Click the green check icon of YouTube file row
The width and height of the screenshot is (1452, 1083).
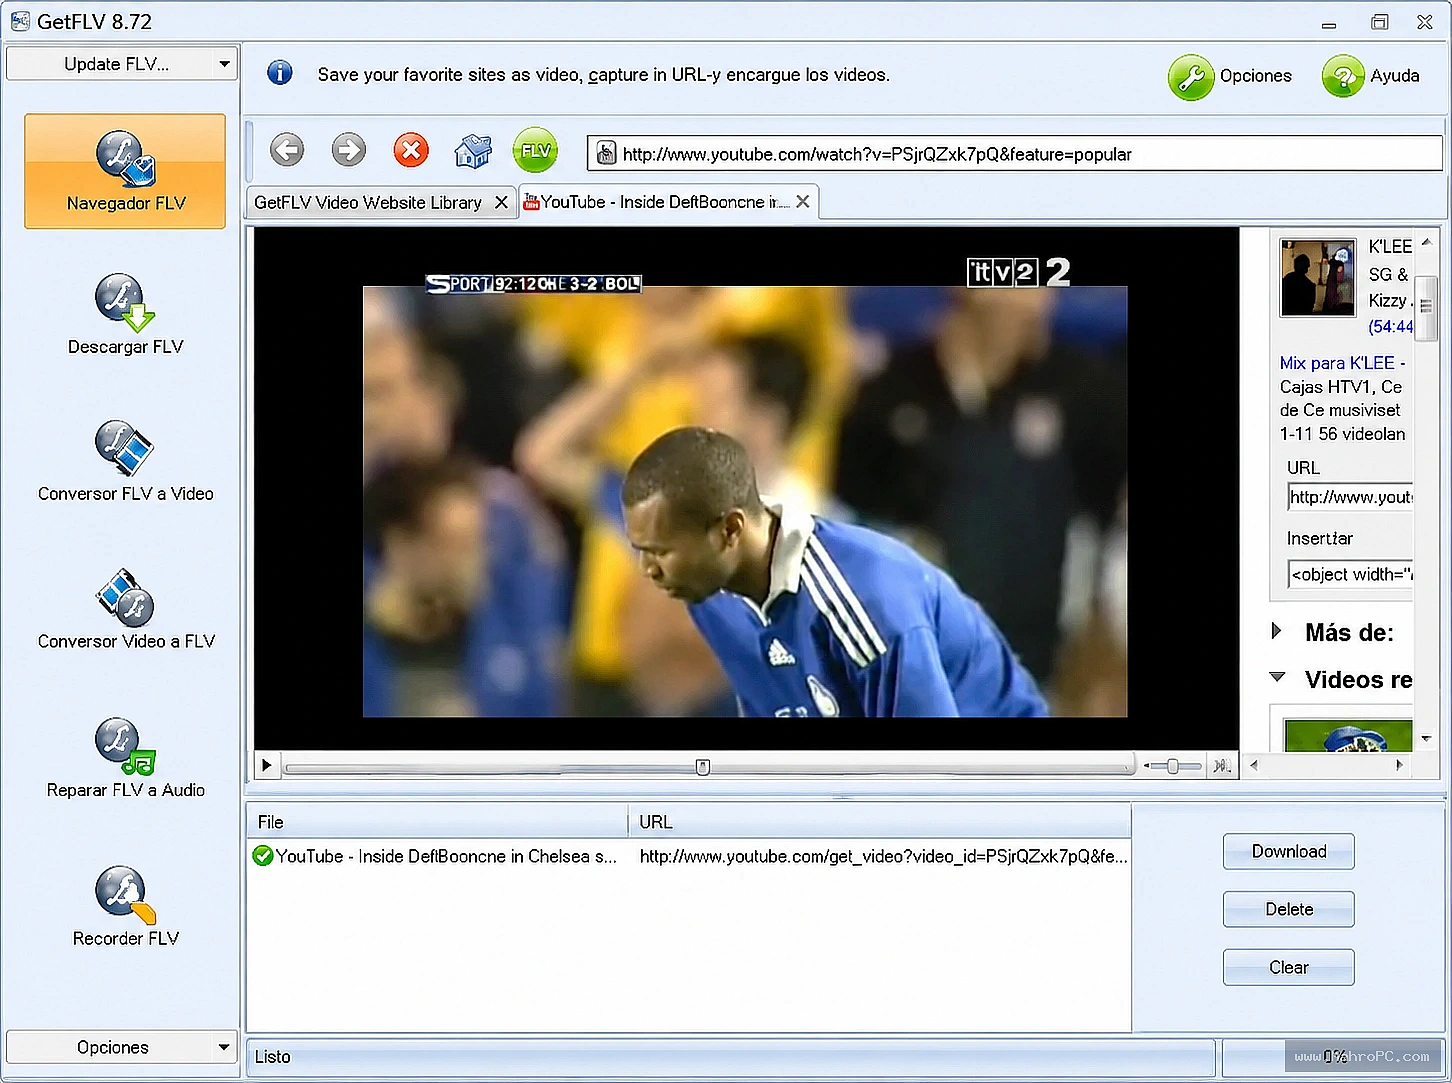(263, 856)
